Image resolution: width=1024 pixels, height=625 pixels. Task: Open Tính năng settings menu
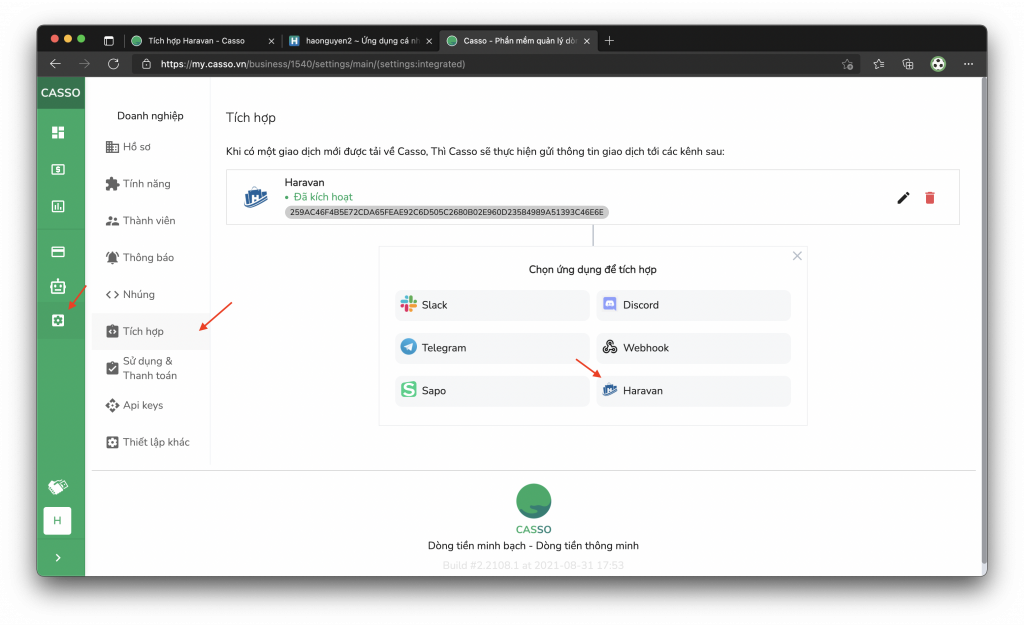[x=151, y=184]
